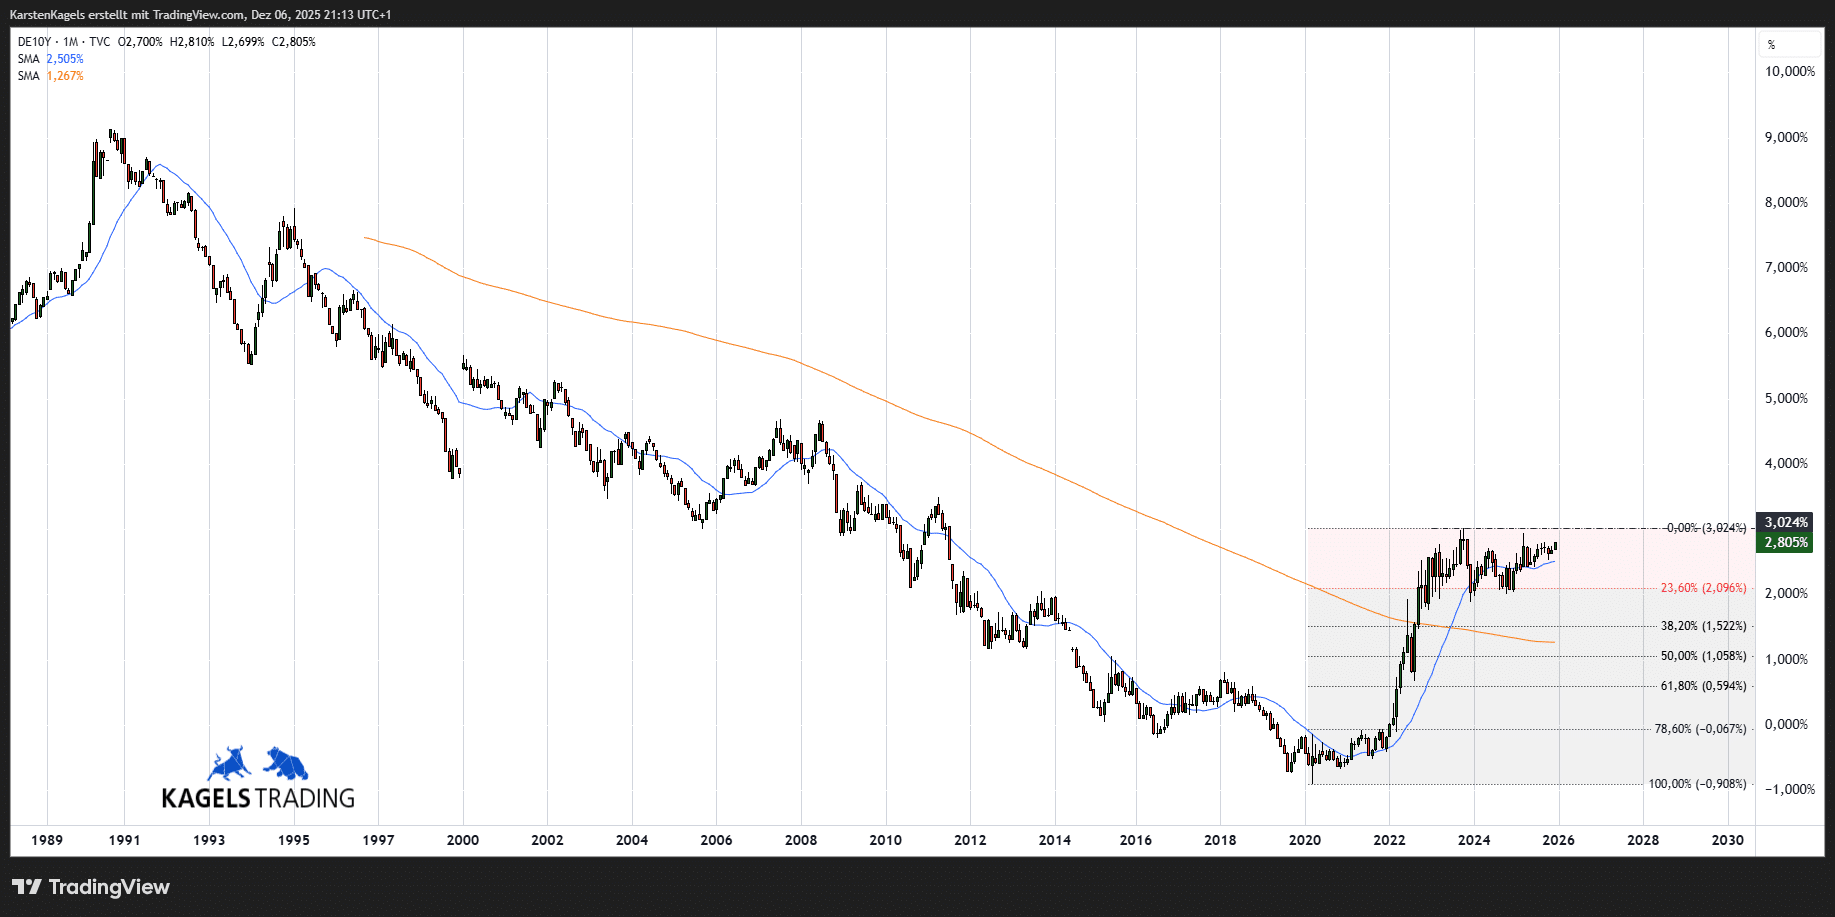The height and width of the screenshot is (917, 1835).
Task: Click the green 2,805% current price tag
Action: tap(1785, 543)
